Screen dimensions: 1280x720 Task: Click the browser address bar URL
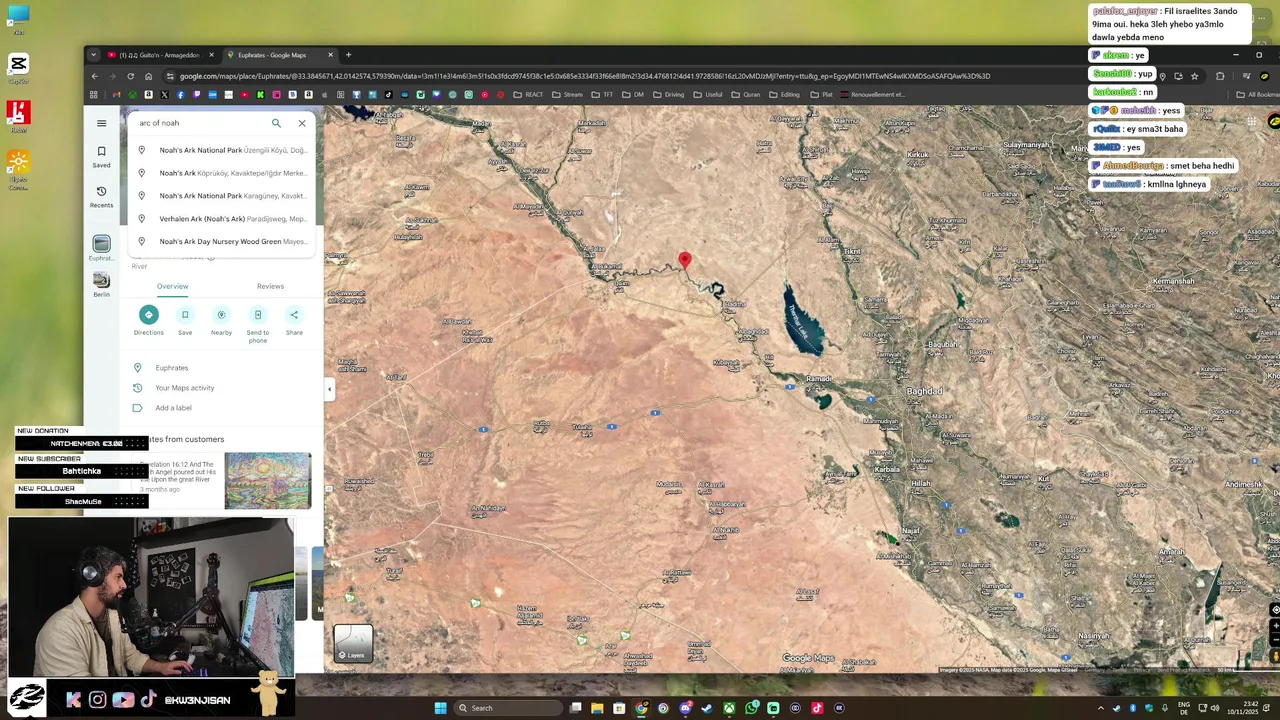(x=584, y=76)
